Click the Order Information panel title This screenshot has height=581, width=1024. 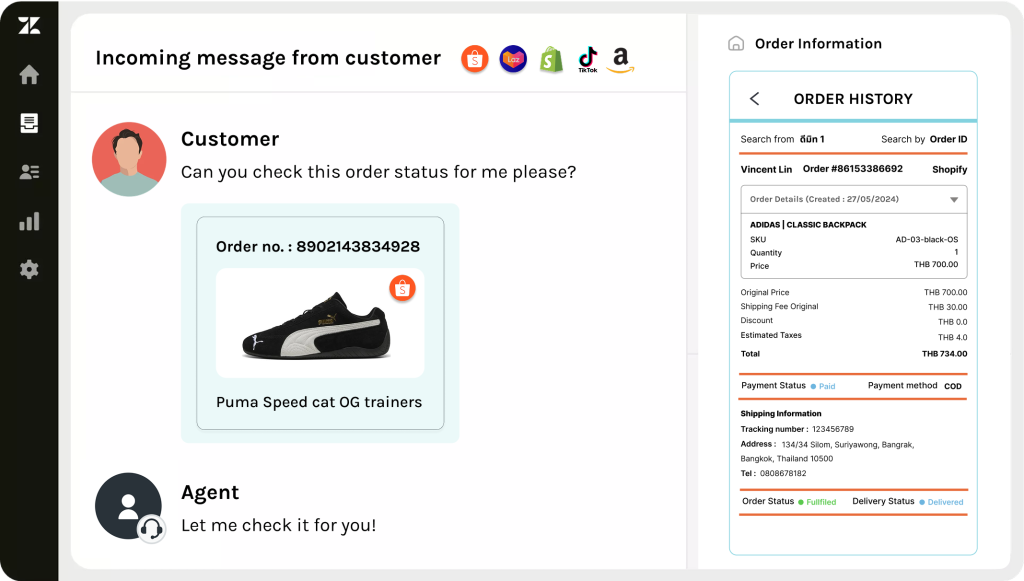[818, 44]
